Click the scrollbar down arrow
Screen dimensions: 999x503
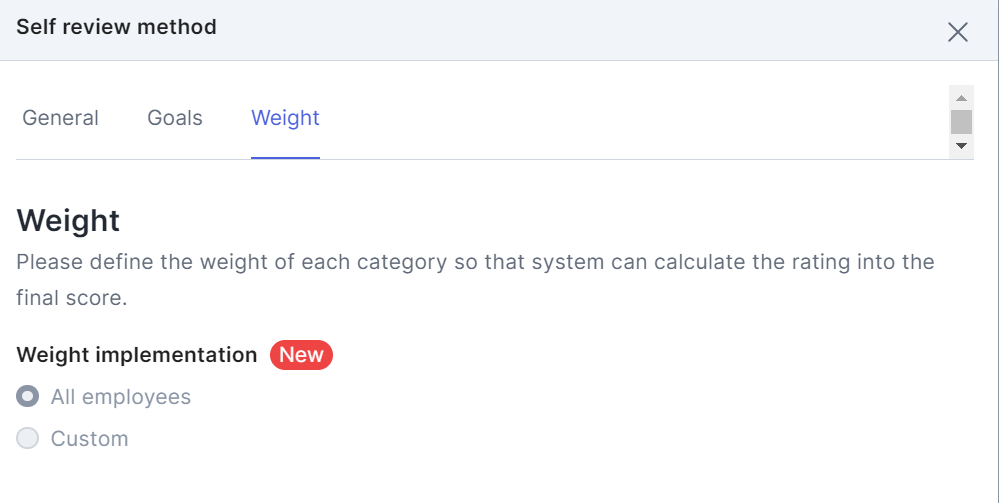pos(961,146)
